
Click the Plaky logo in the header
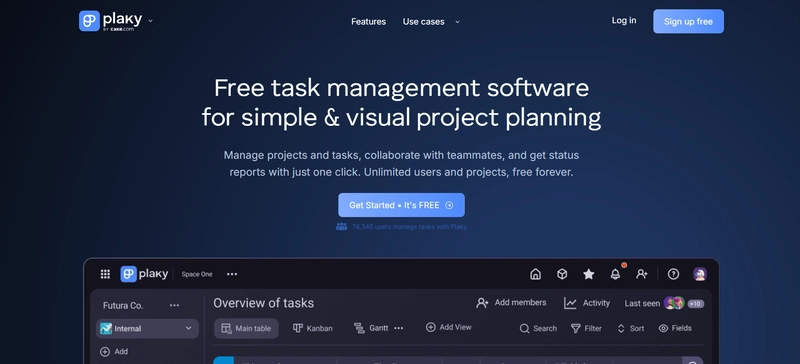point(110,21)
